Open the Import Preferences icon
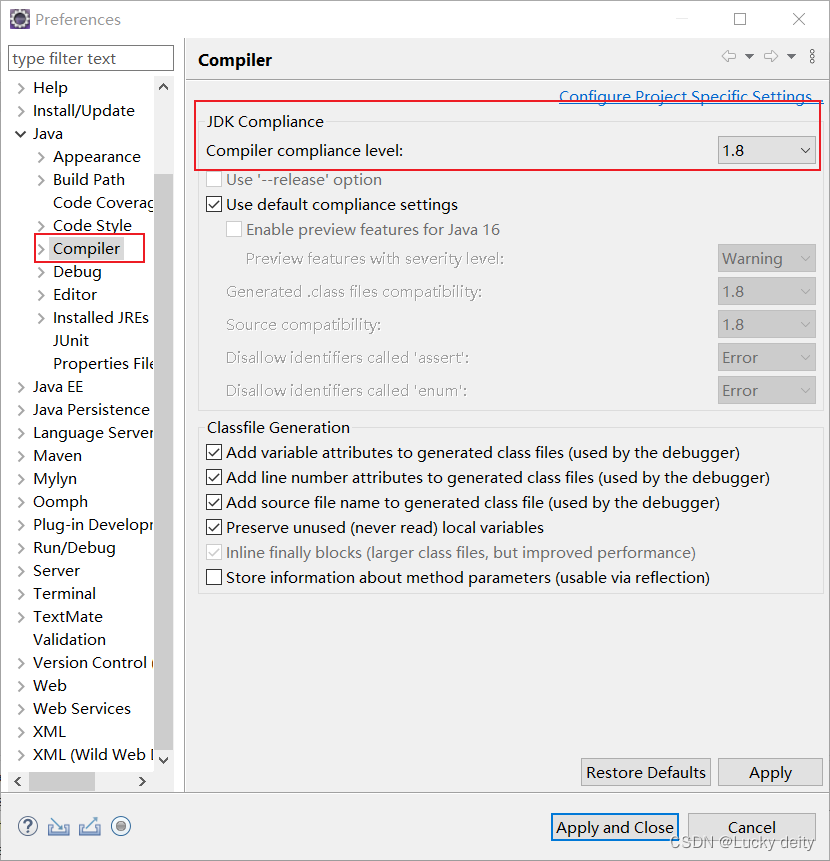This screenshot has width=830, height=861. coord(58,826)
